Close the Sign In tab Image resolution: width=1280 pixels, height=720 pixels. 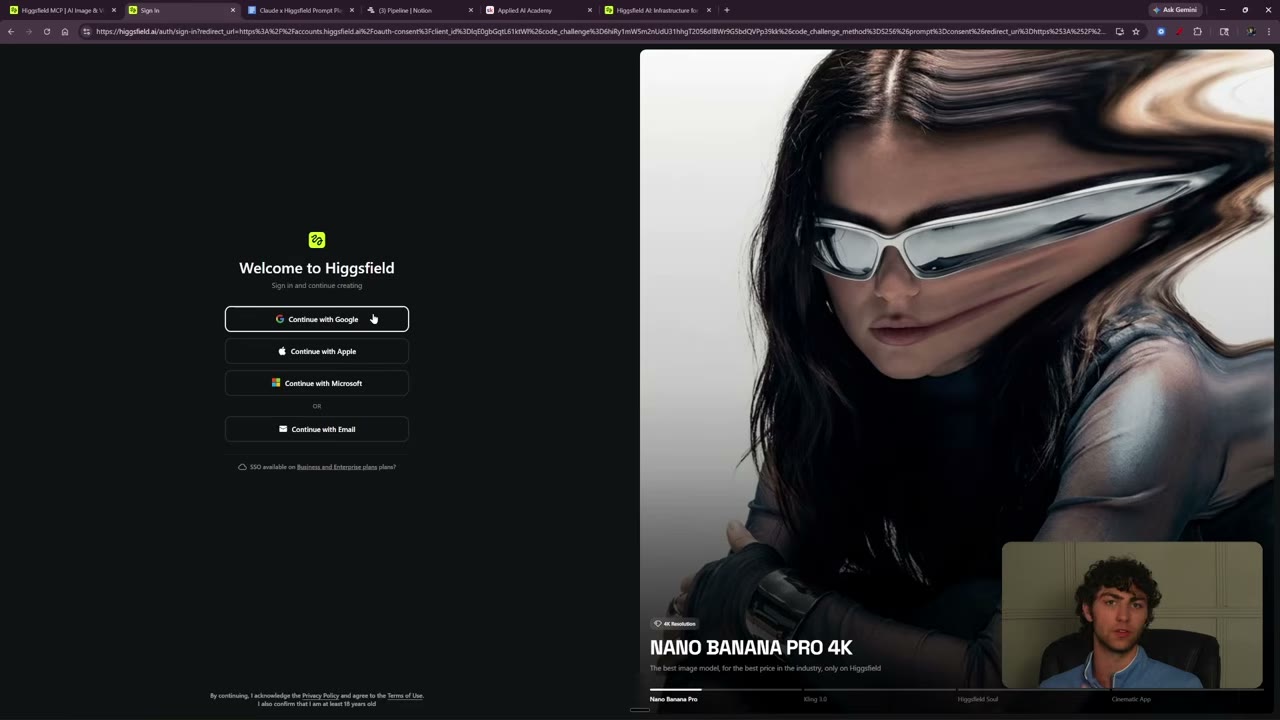pyautogui.click(x=233, y=10)
